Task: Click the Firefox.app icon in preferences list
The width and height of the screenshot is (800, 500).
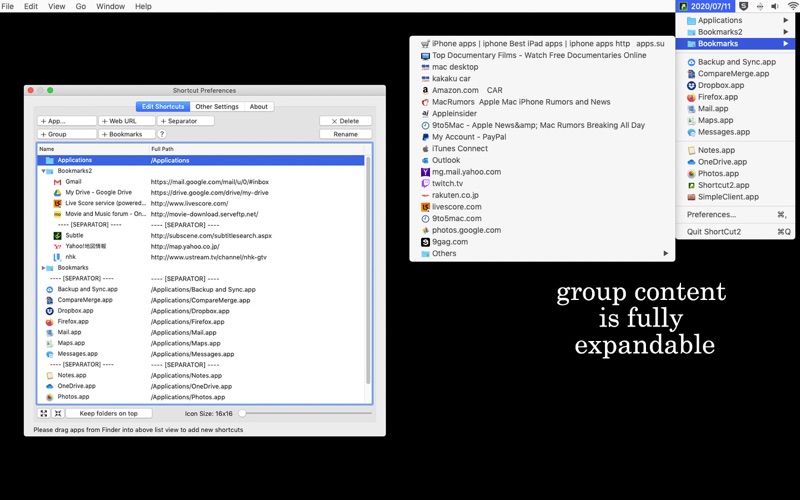Action: coord(49,322)
